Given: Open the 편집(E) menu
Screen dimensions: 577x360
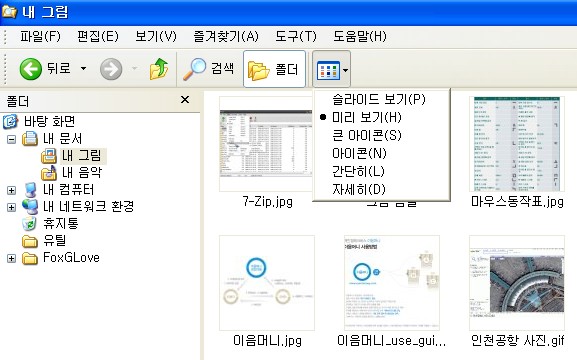Looking at the screenshot, I should [98, 36].
